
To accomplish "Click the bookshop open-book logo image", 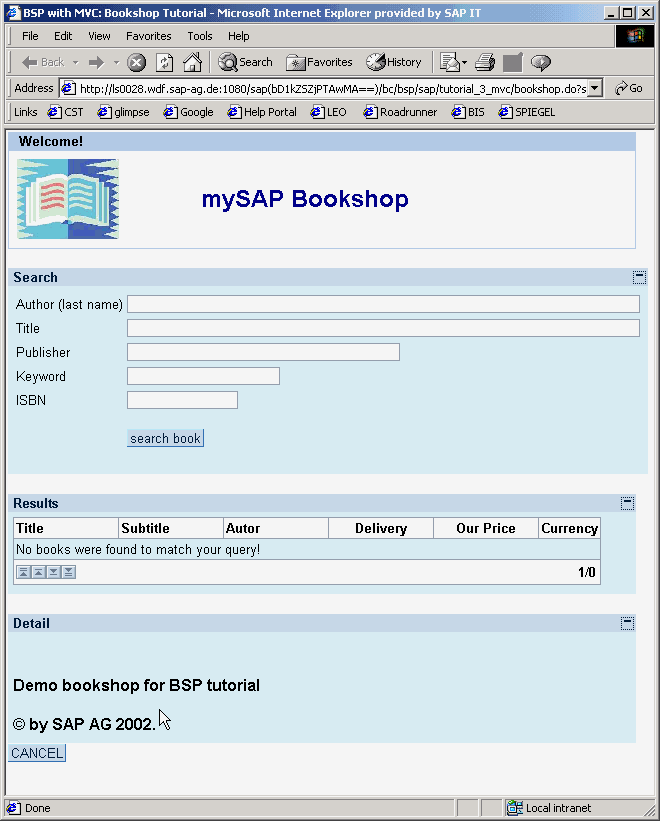I will click(x=68, y=199).
